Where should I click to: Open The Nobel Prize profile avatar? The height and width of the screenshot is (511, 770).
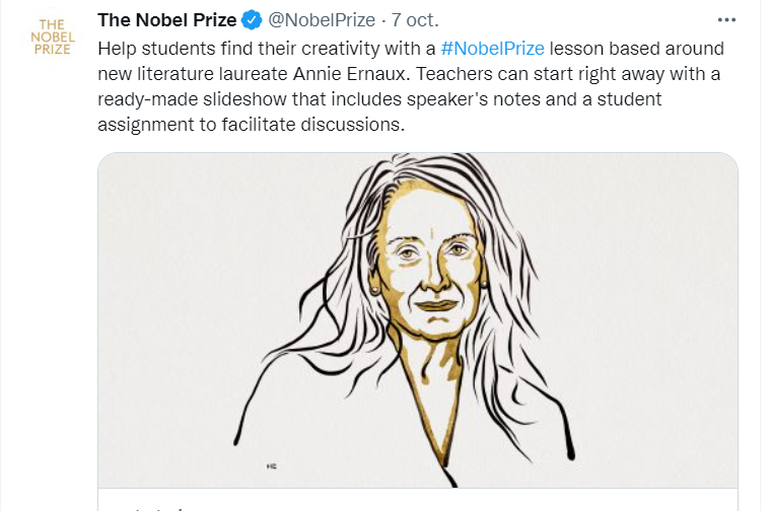tap(48, 35)
